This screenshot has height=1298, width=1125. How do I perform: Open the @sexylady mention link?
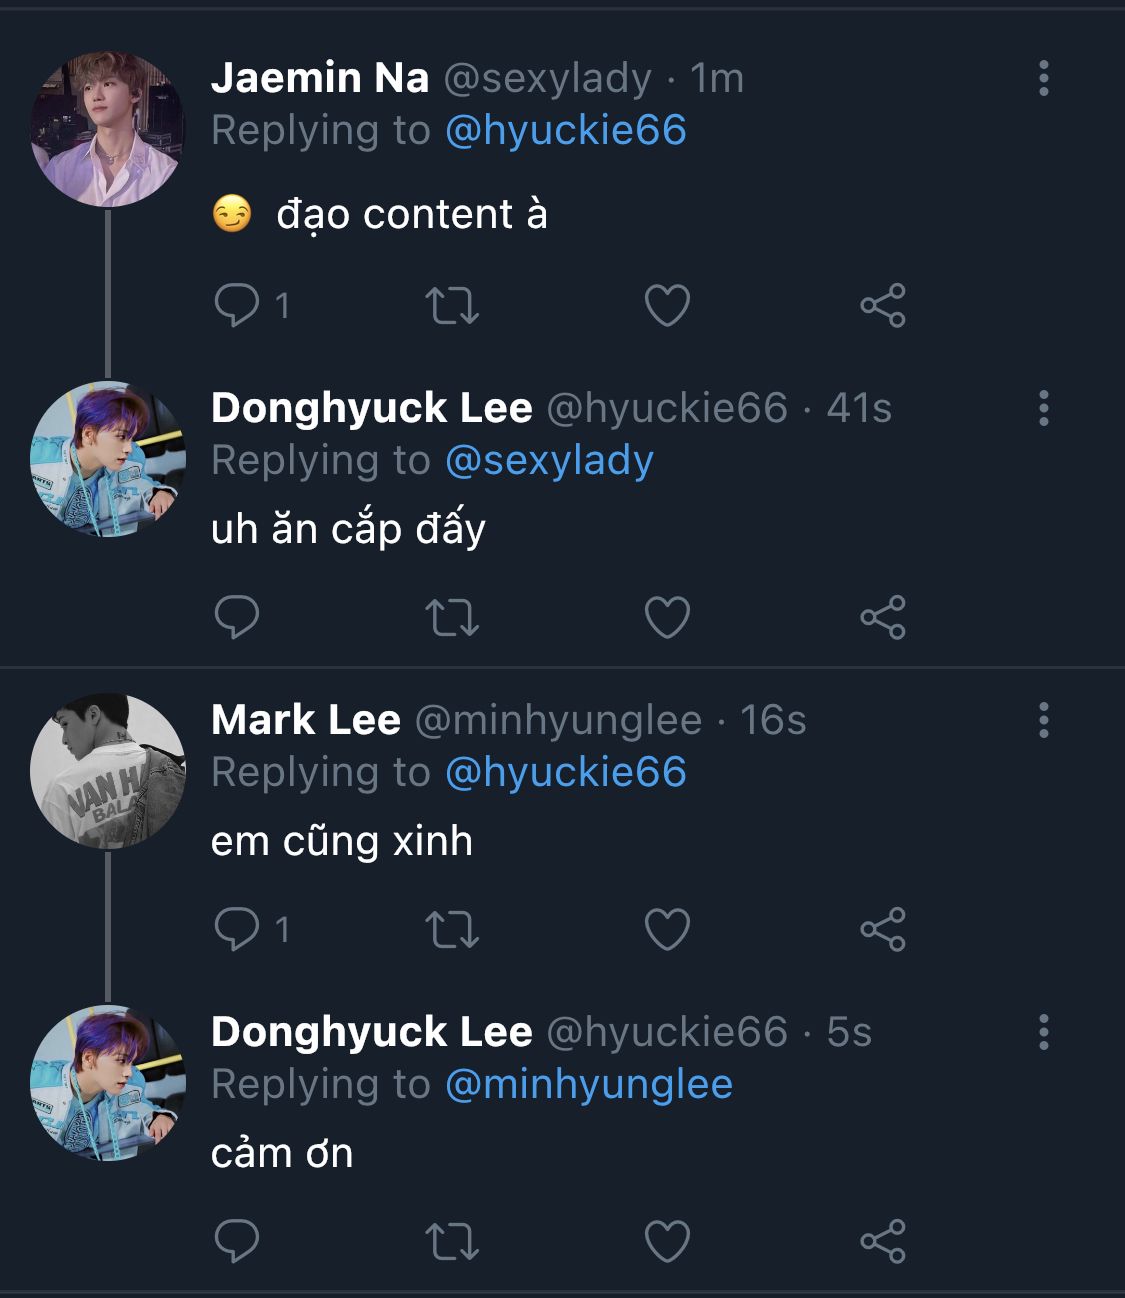549,461
